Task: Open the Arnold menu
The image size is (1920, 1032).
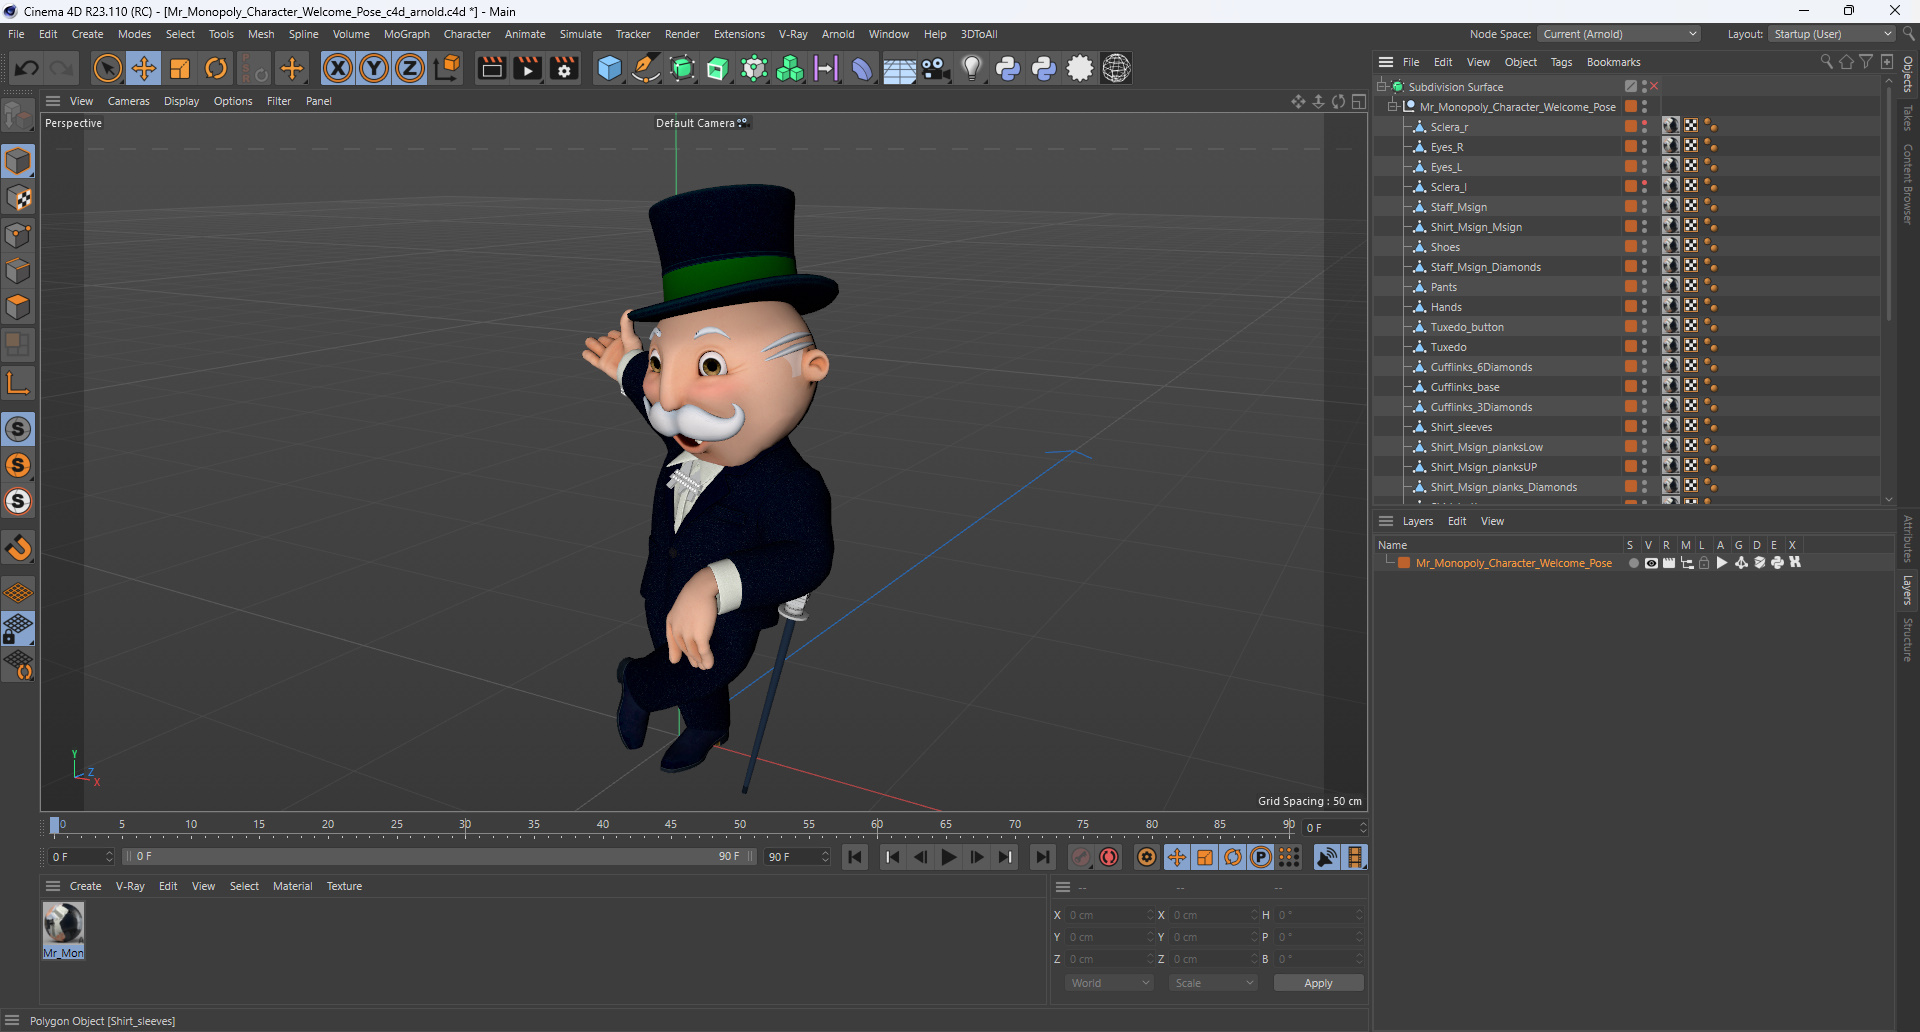Action: coord(838,34)
